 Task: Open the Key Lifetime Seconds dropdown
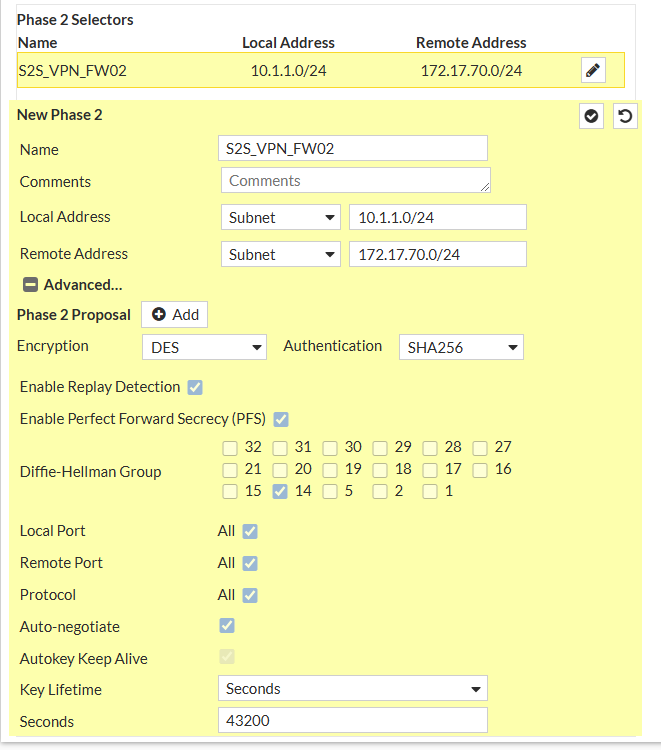click(x=353, y=689)
